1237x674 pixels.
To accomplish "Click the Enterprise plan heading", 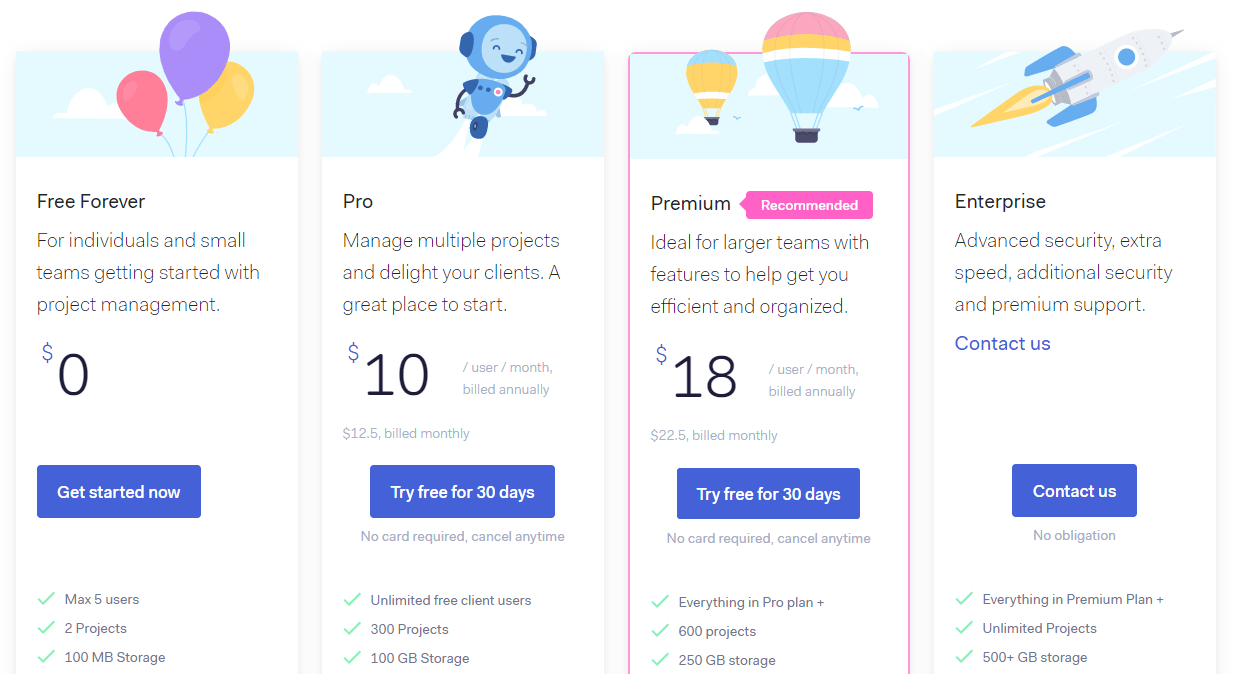I will (1000, 201).
